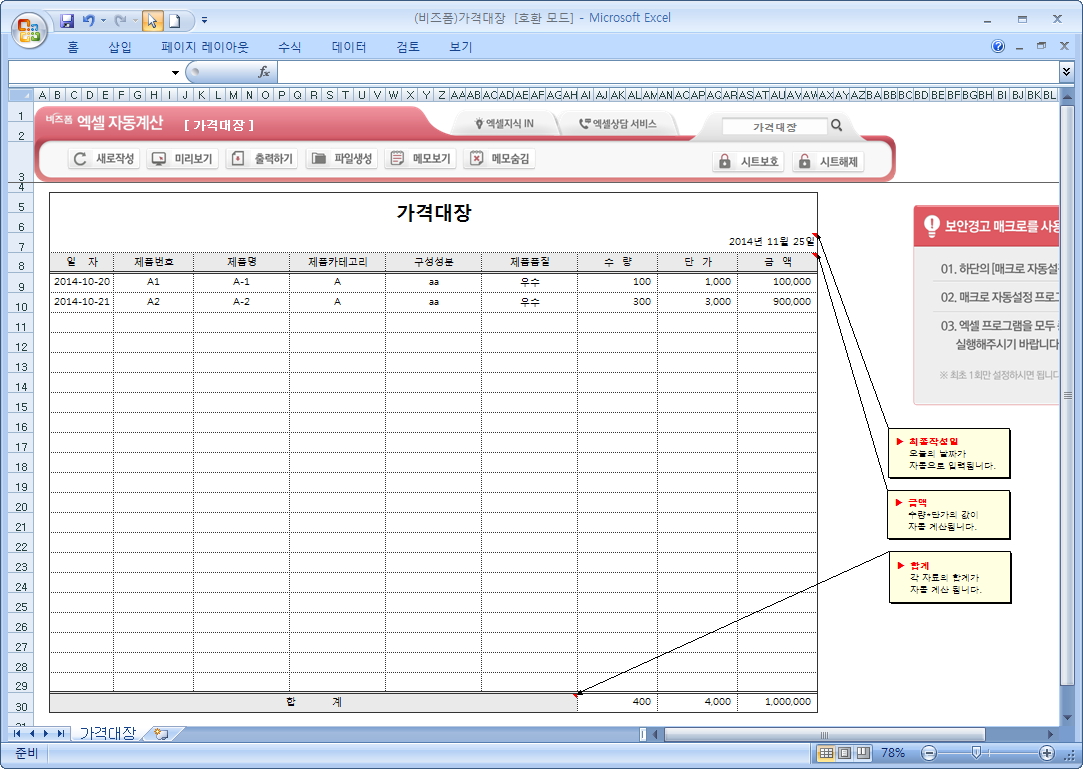Click the 가격대장 search input field

pyautogui.click(x=775, y=127)
